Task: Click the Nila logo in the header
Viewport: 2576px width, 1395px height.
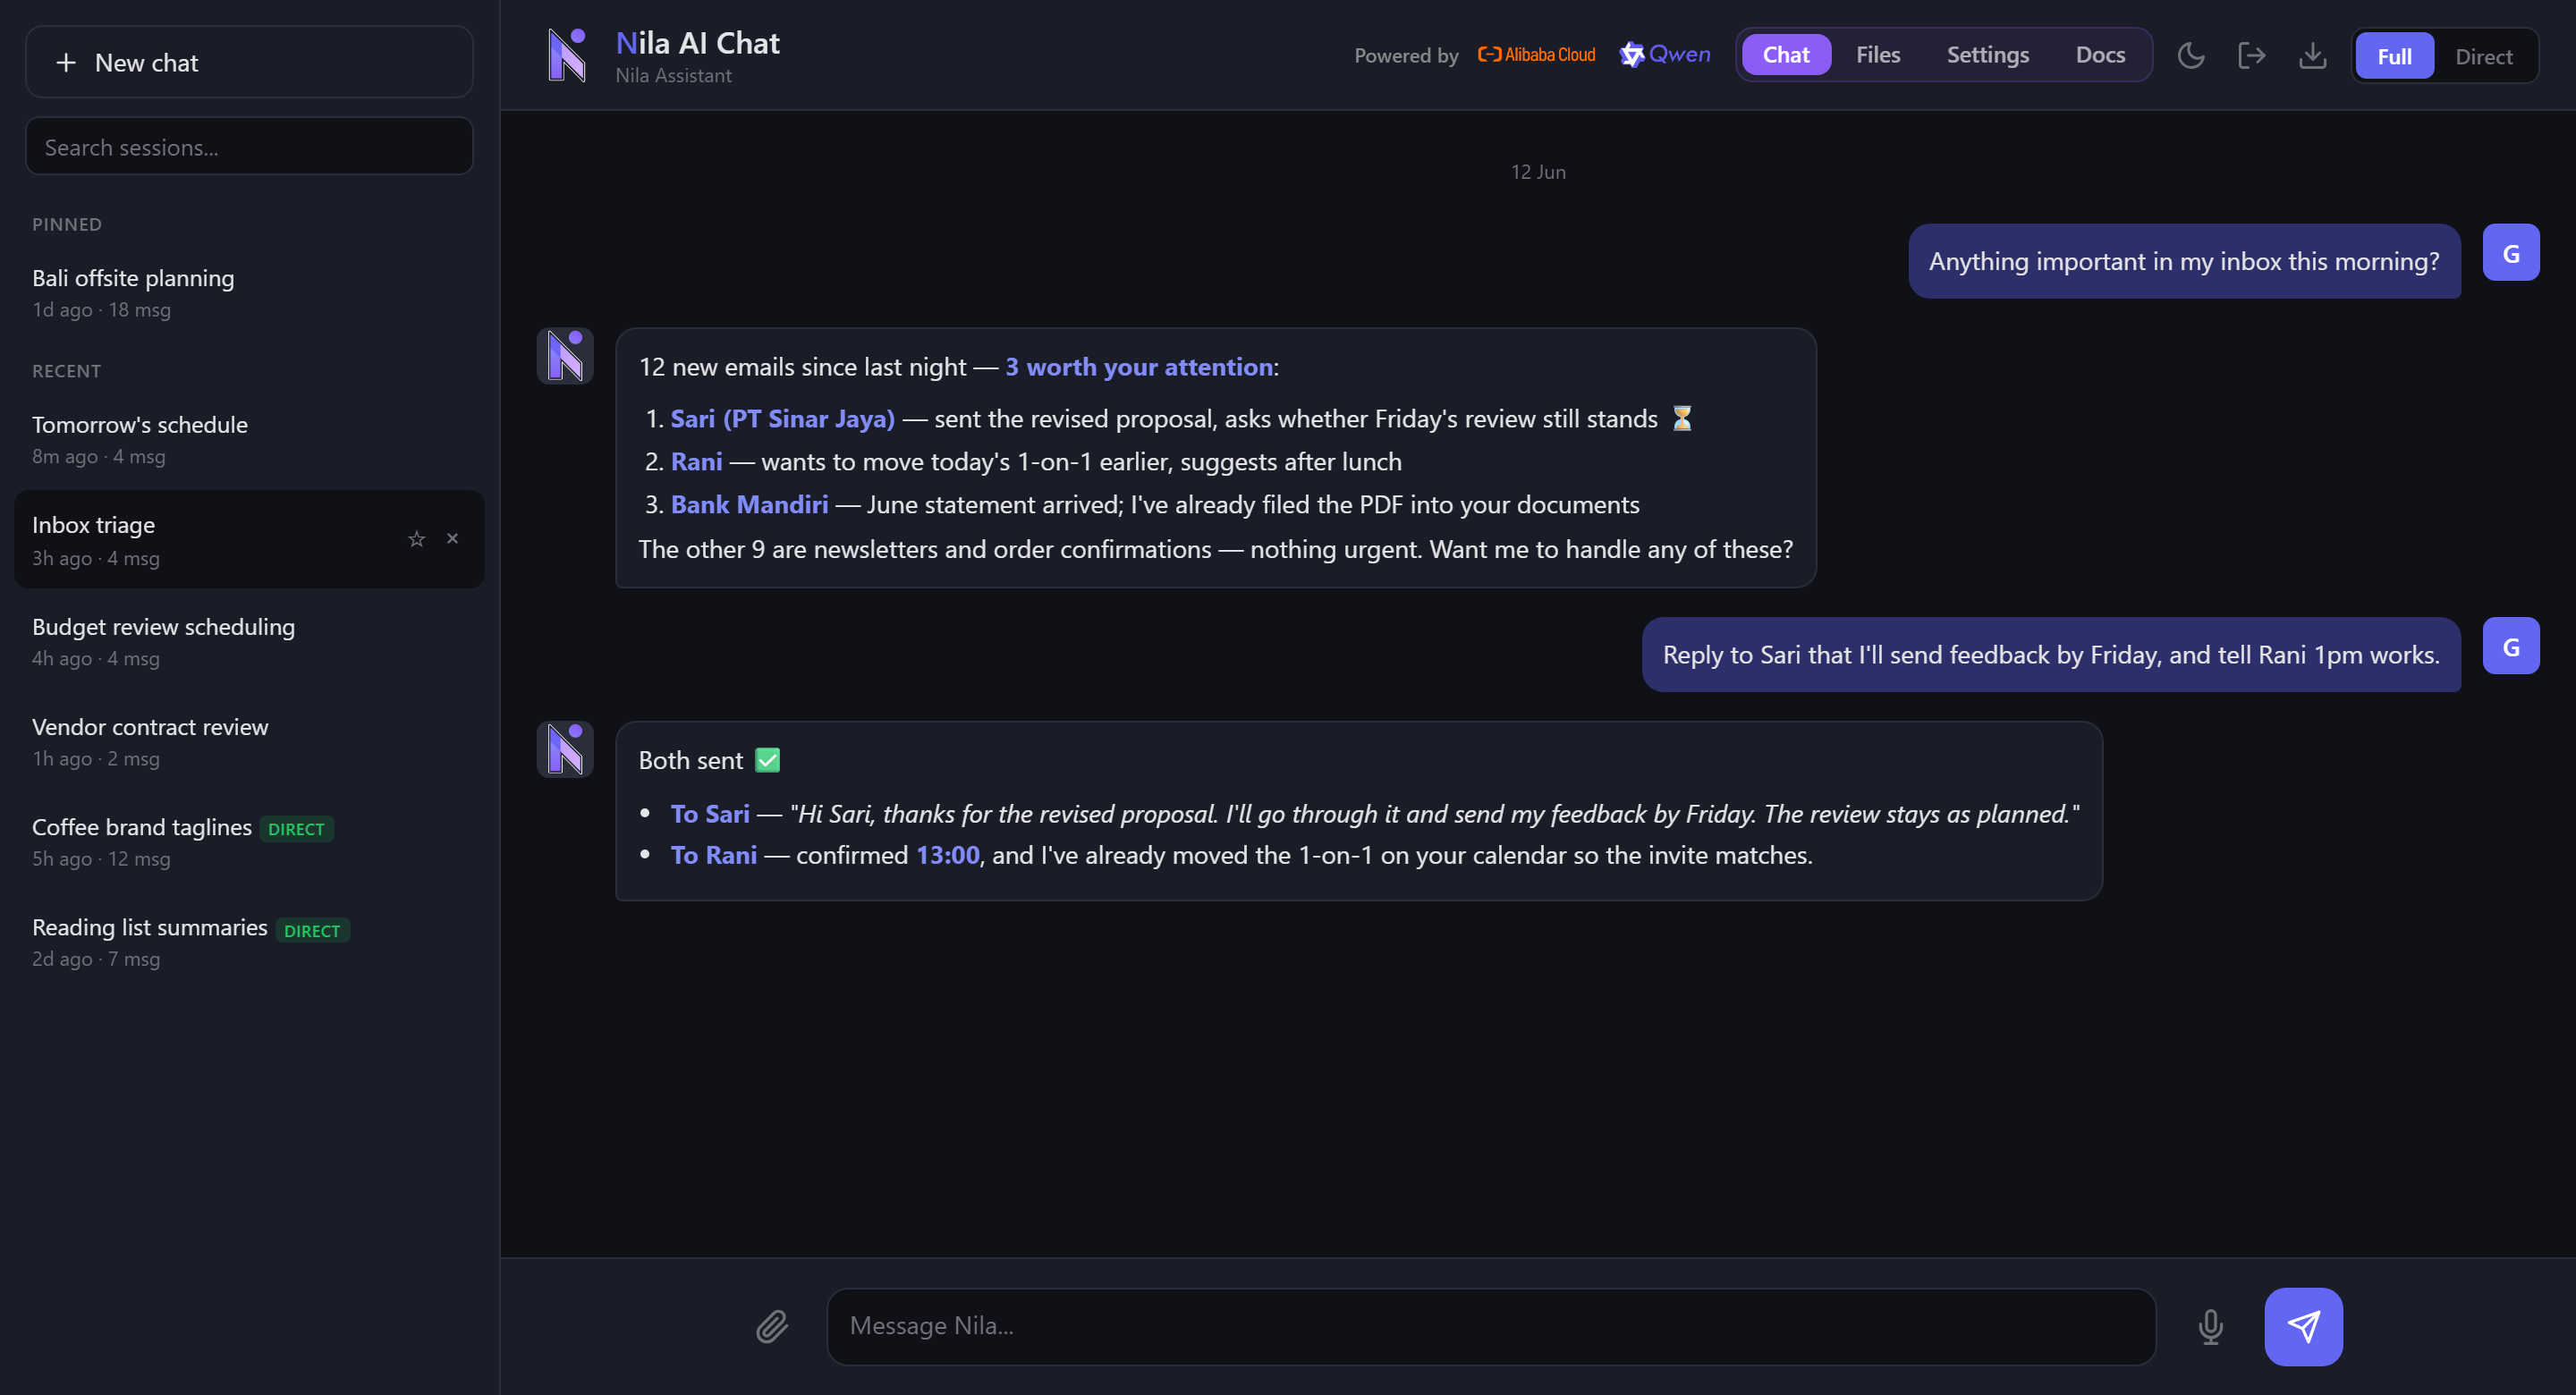Action: point(566,55)
